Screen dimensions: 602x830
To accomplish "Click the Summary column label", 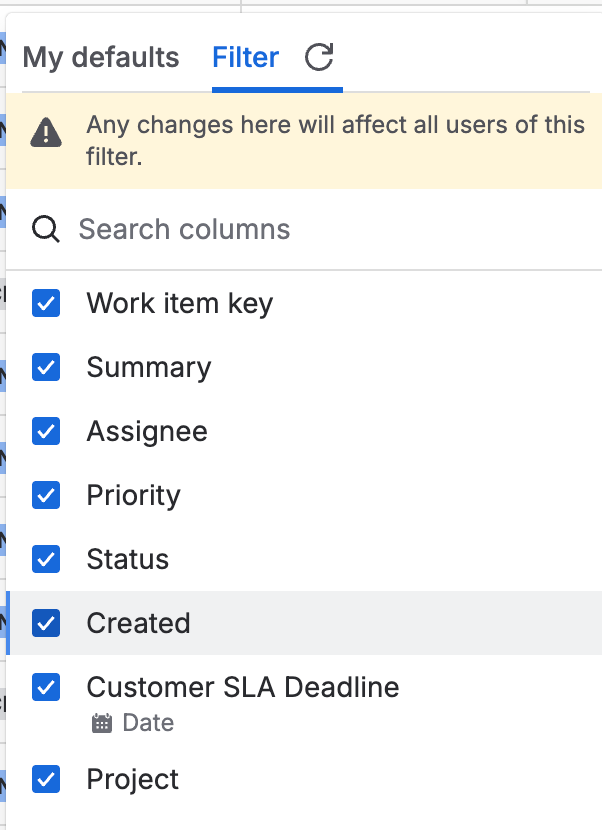I will tap(148, 367).
